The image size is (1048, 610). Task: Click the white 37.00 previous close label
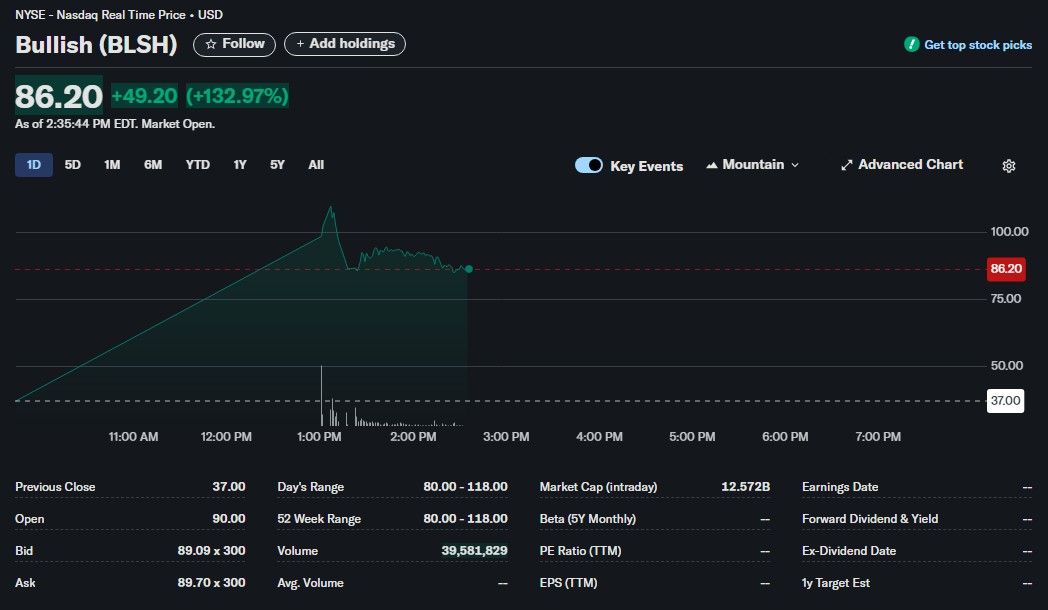[1005, 401]
